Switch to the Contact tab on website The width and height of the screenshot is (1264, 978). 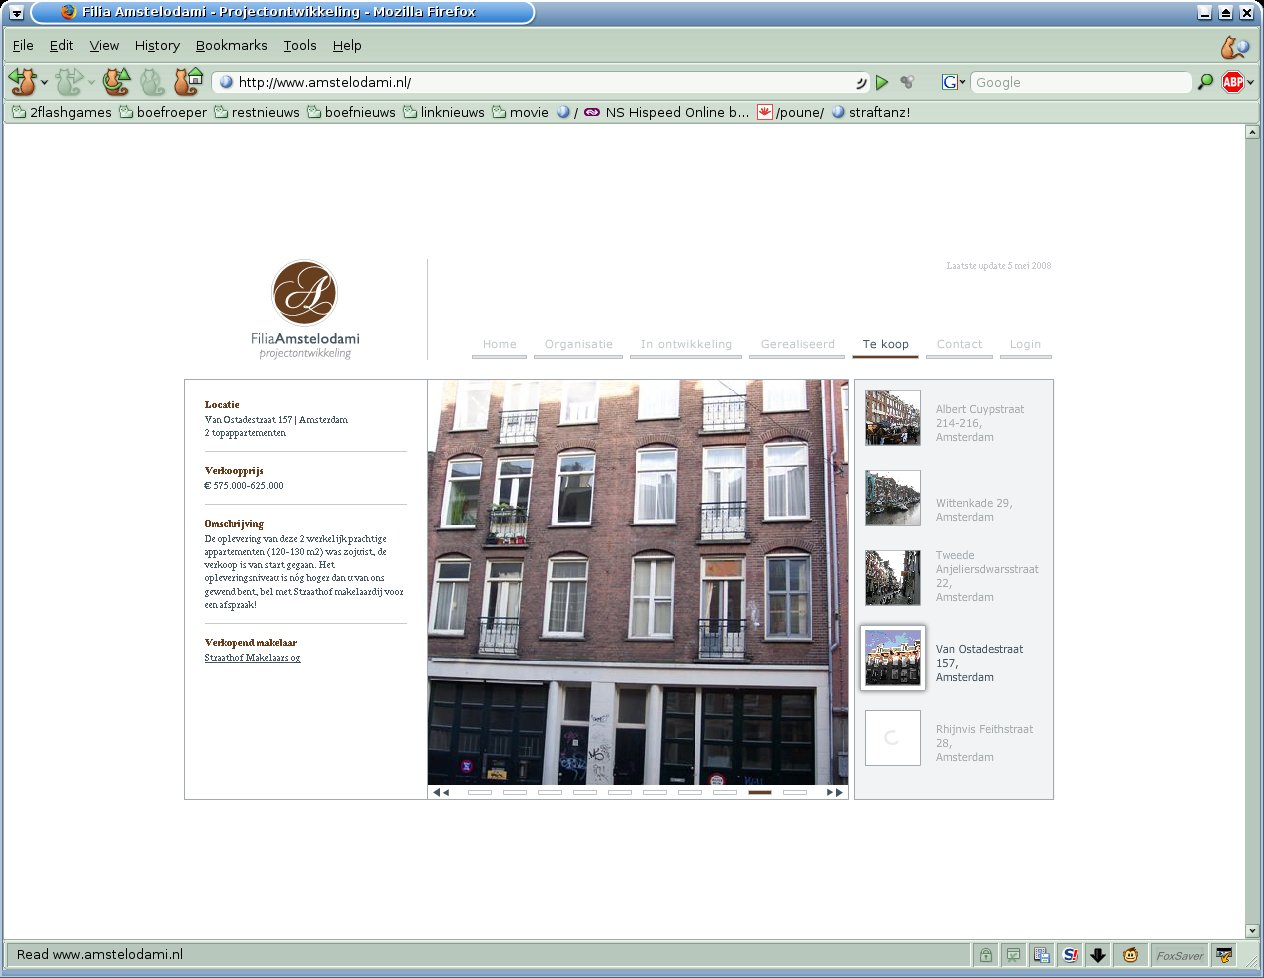click(x=959, y=344)
